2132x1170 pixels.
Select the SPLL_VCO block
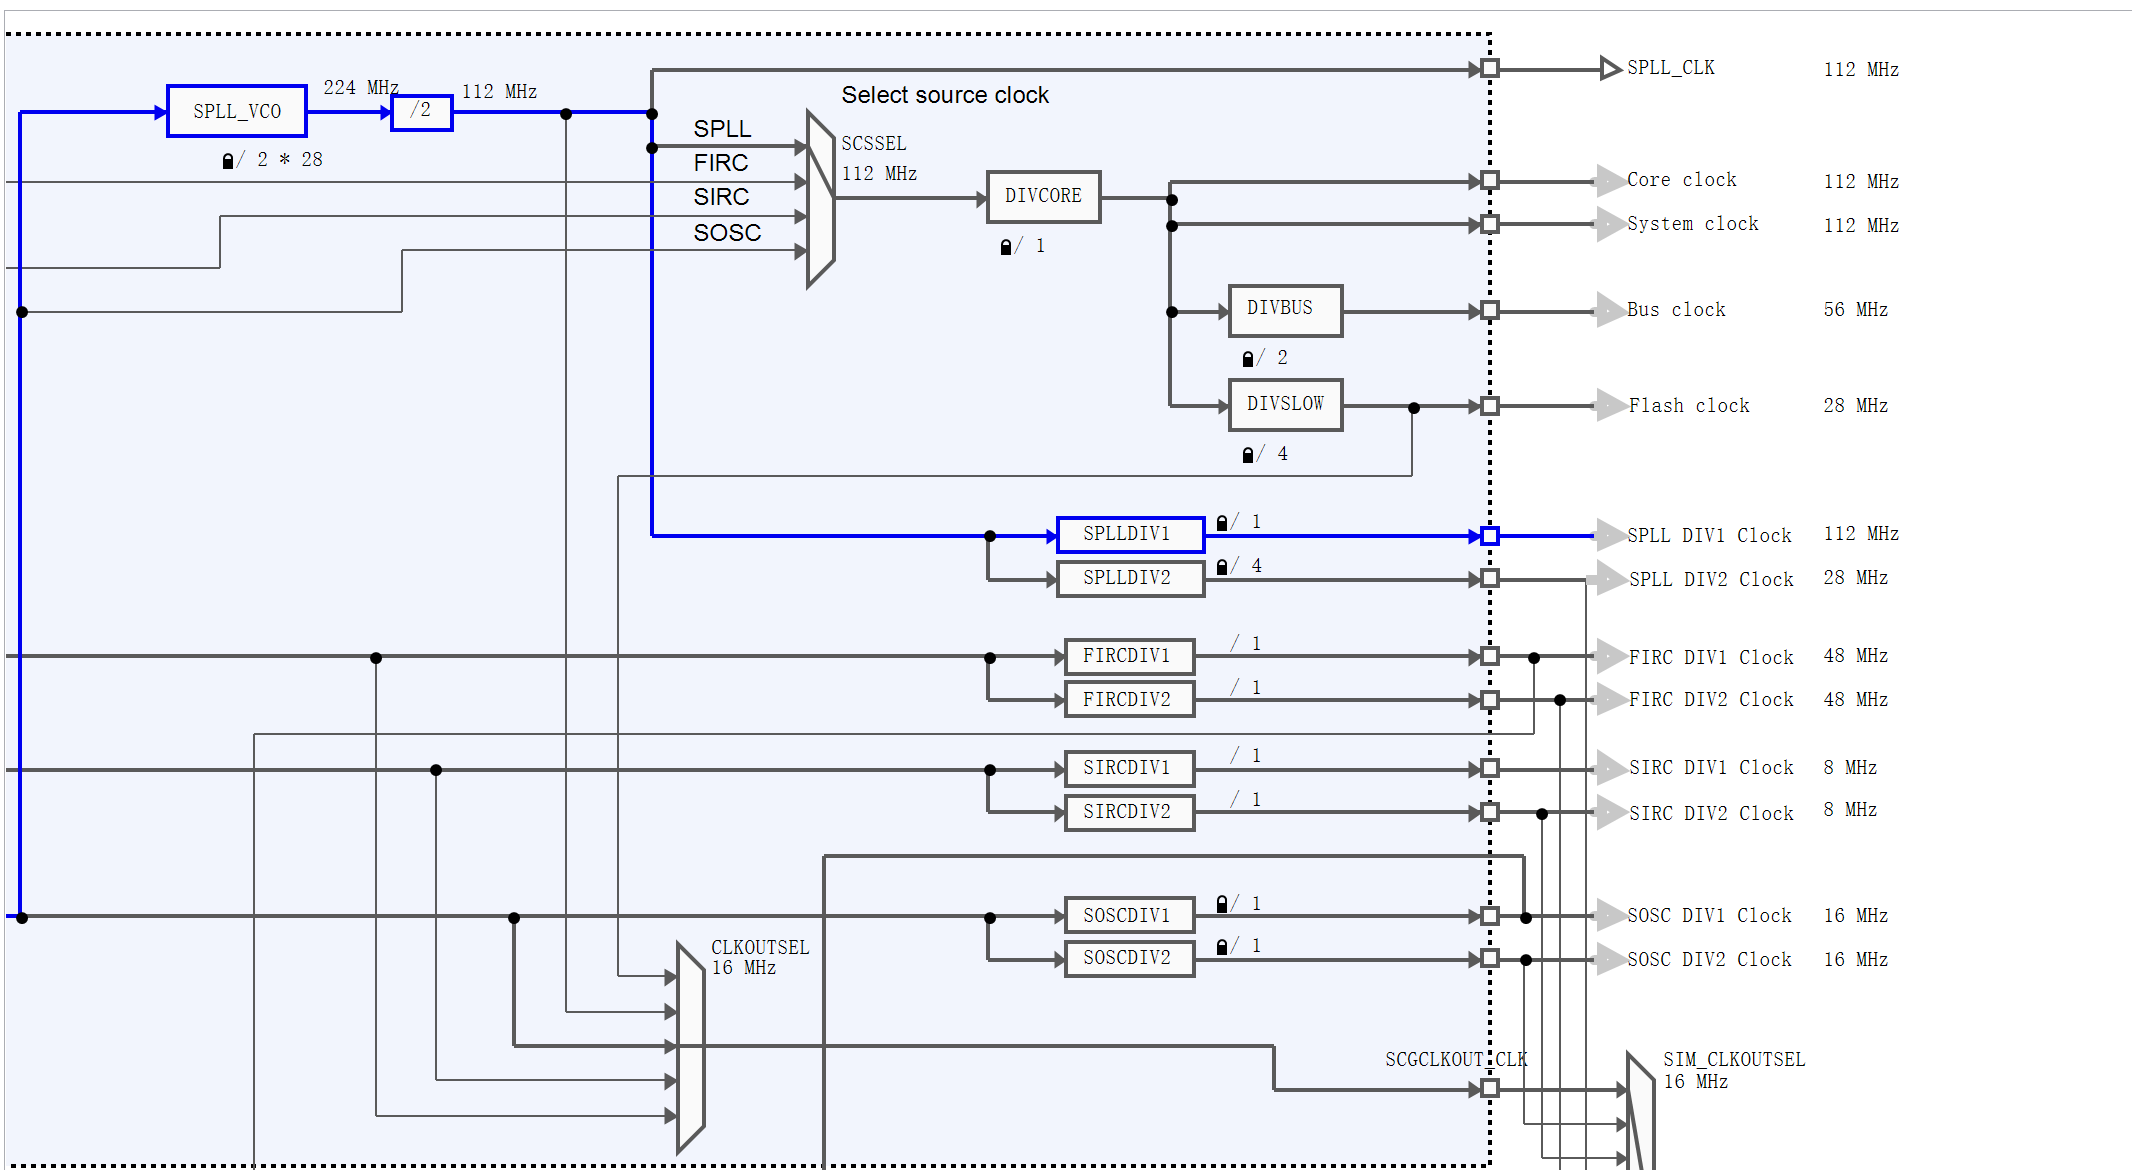pyautogui.click(x=237, y=111)
